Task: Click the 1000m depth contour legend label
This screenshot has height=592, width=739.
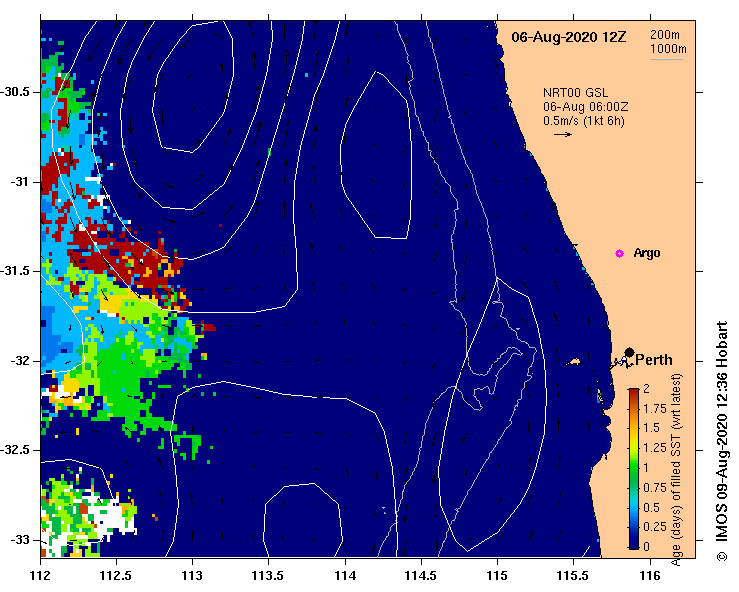Action: 668,49
